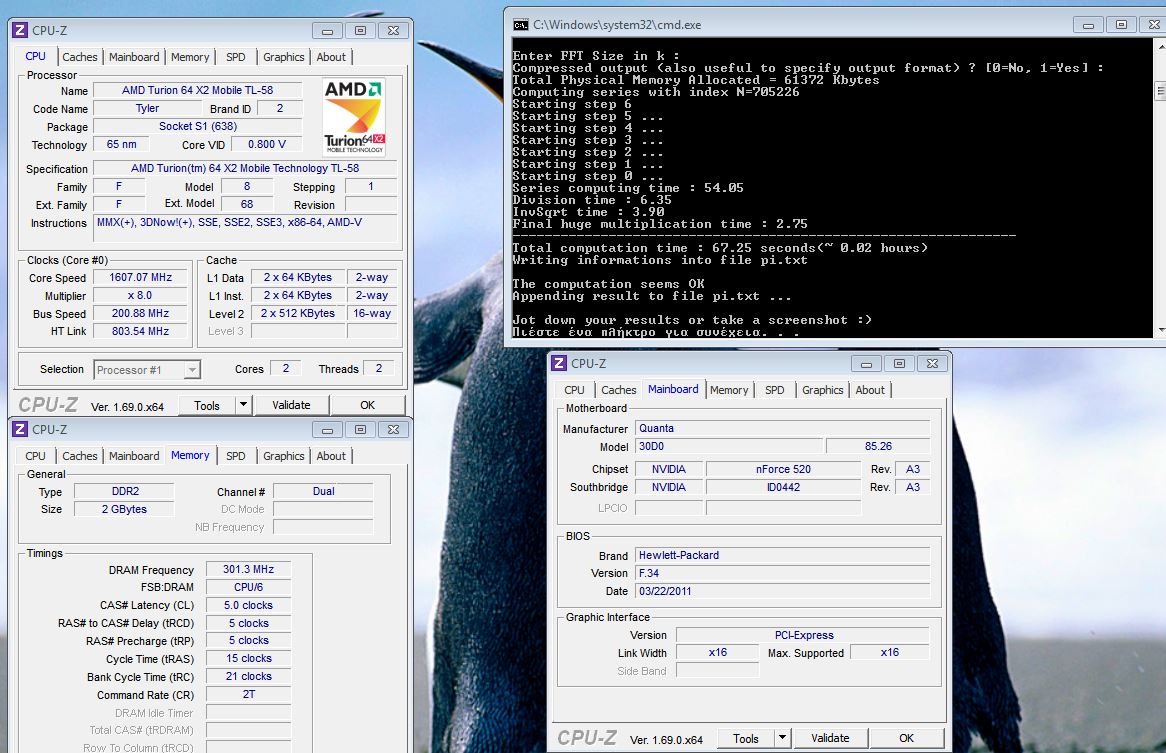Click Bank Cycle Time value 21 clocks

[248, 676]
